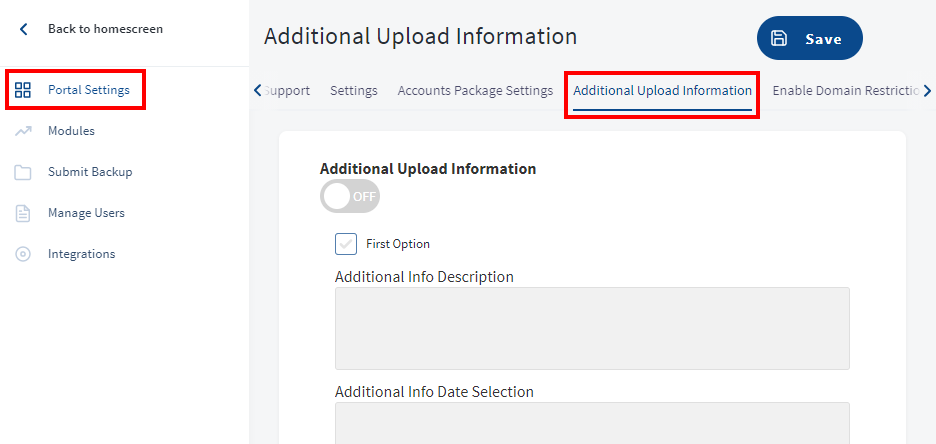Viewport: 936px width, 444px height.
Task: Select the Additional Upload Information tab
Action: click(662, 91)
